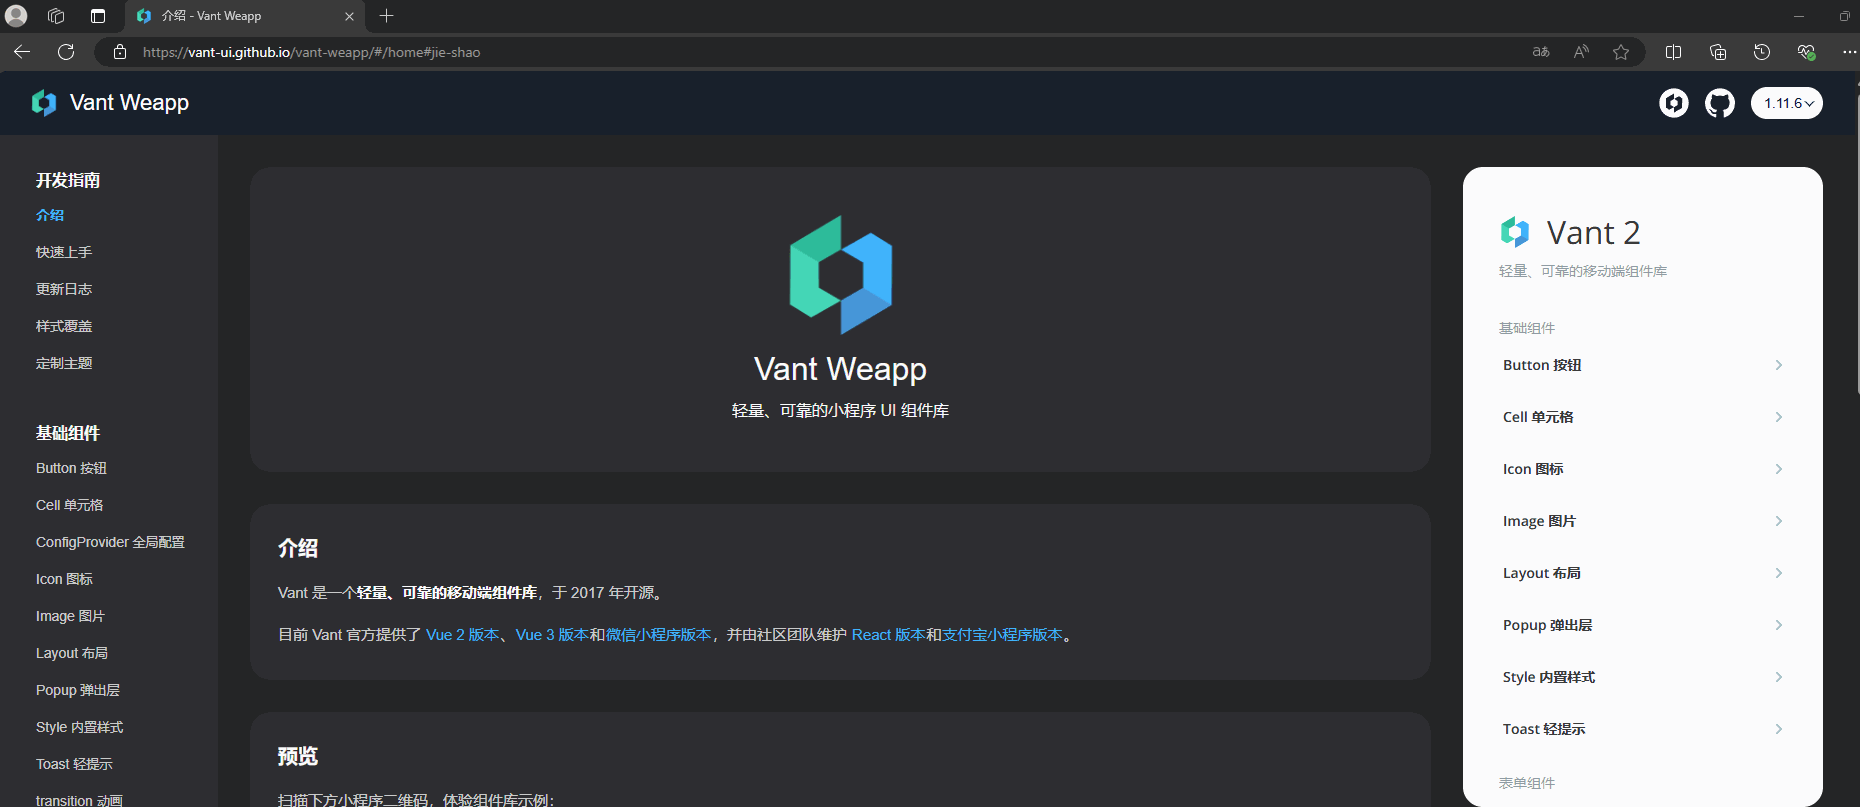This screenshot has height=807, width=1860.
Task: Click the translate page icon
Action: pyautogui.click(x=1541, y=52)
